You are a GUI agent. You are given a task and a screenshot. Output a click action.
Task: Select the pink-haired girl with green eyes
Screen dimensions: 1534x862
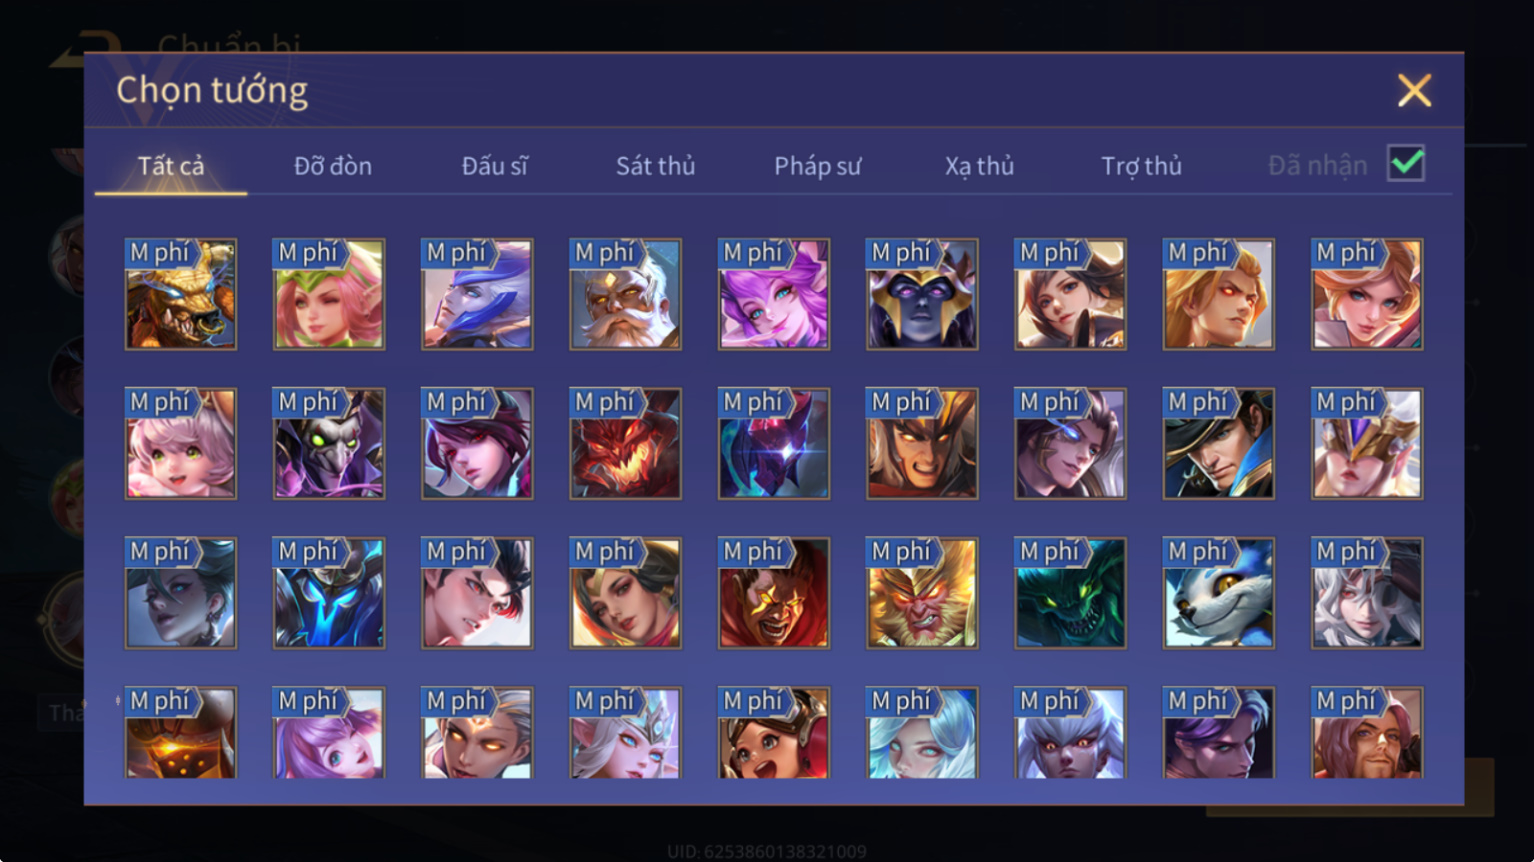(181, 444)
